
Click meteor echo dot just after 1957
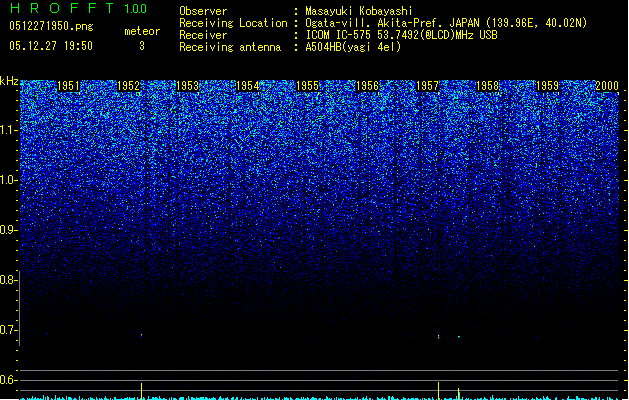438,336
